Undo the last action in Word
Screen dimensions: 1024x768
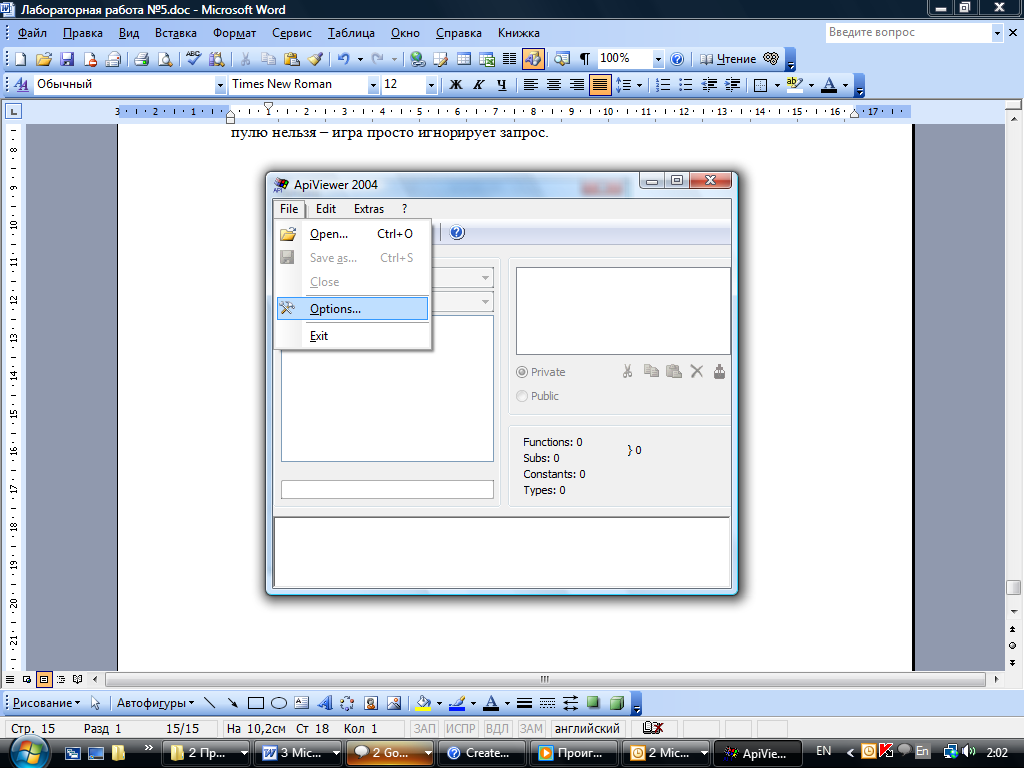coord(344,59)
